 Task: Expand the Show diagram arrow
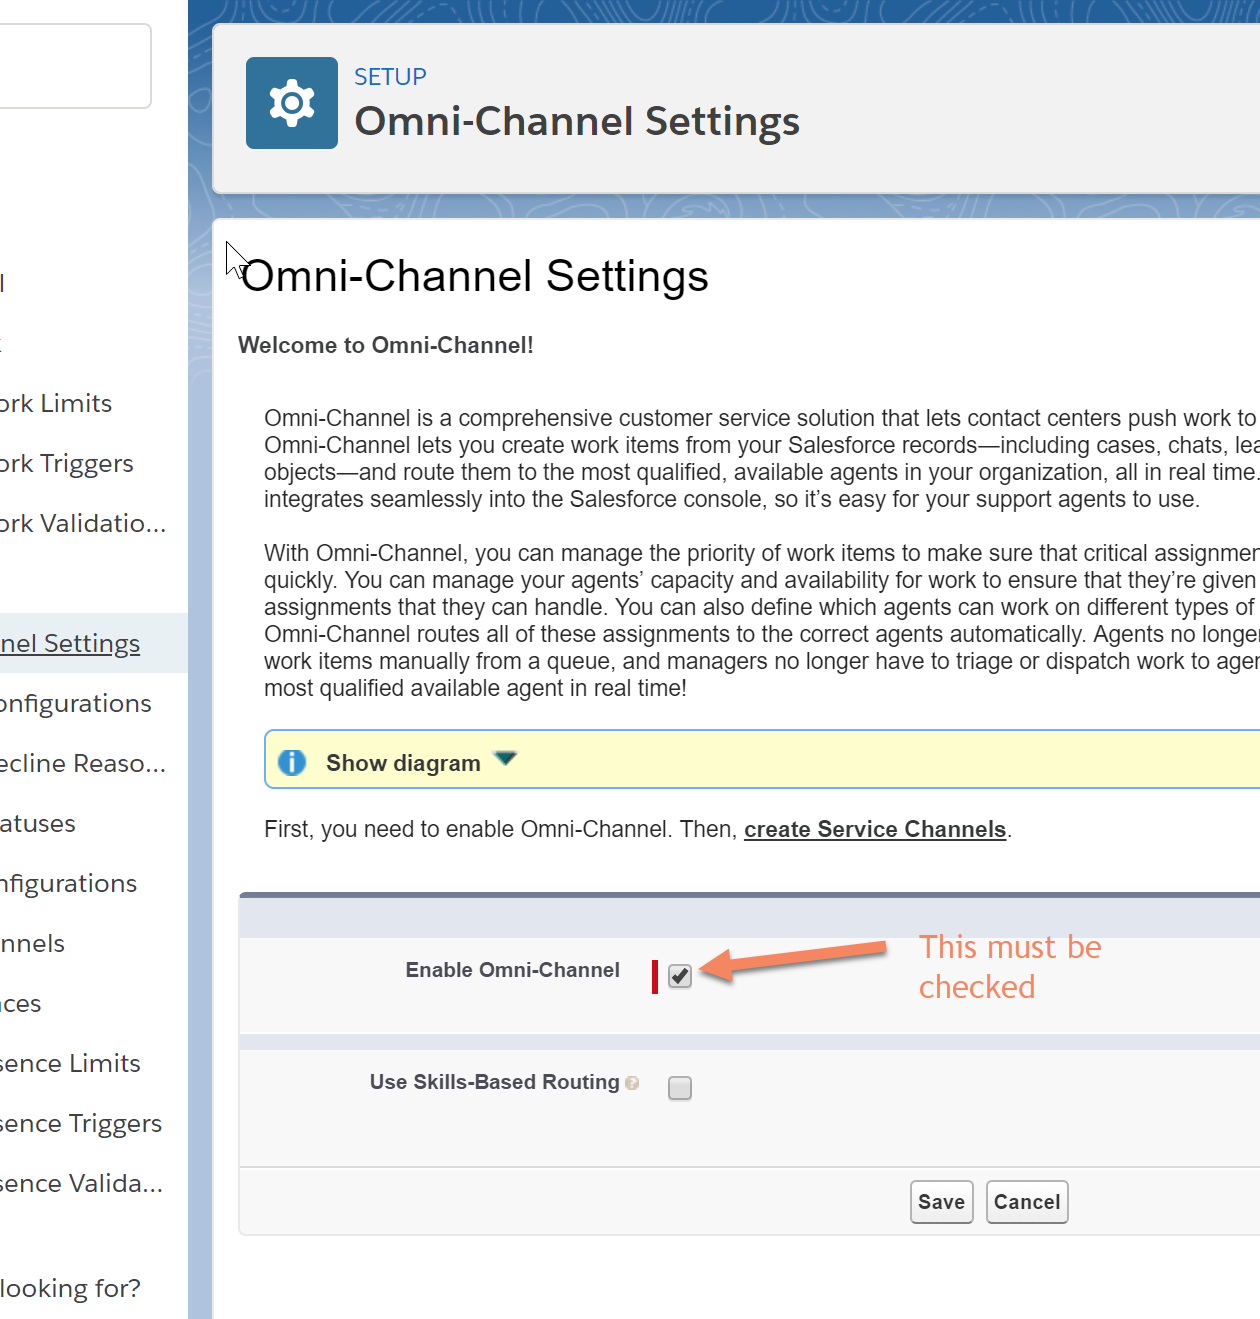pos(506,759)
